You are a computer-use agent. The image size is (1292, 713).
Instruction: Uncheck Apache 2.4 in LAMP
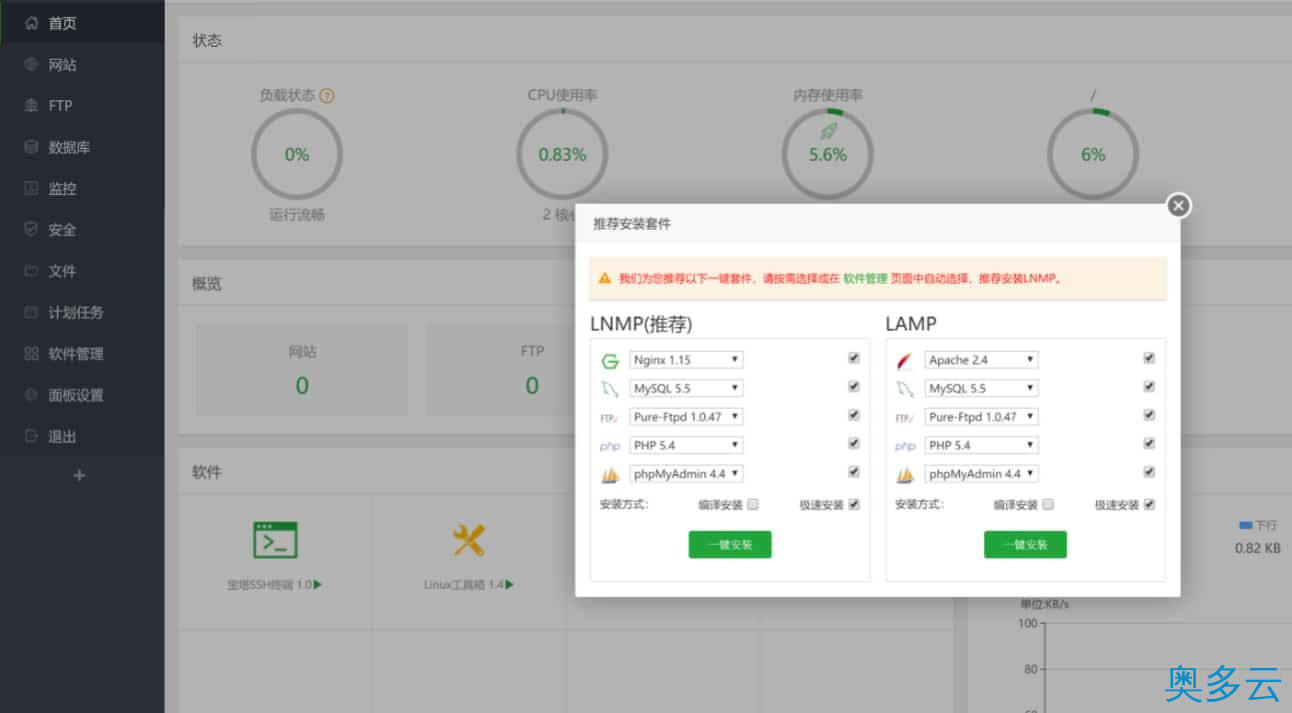pos(1149,357)
